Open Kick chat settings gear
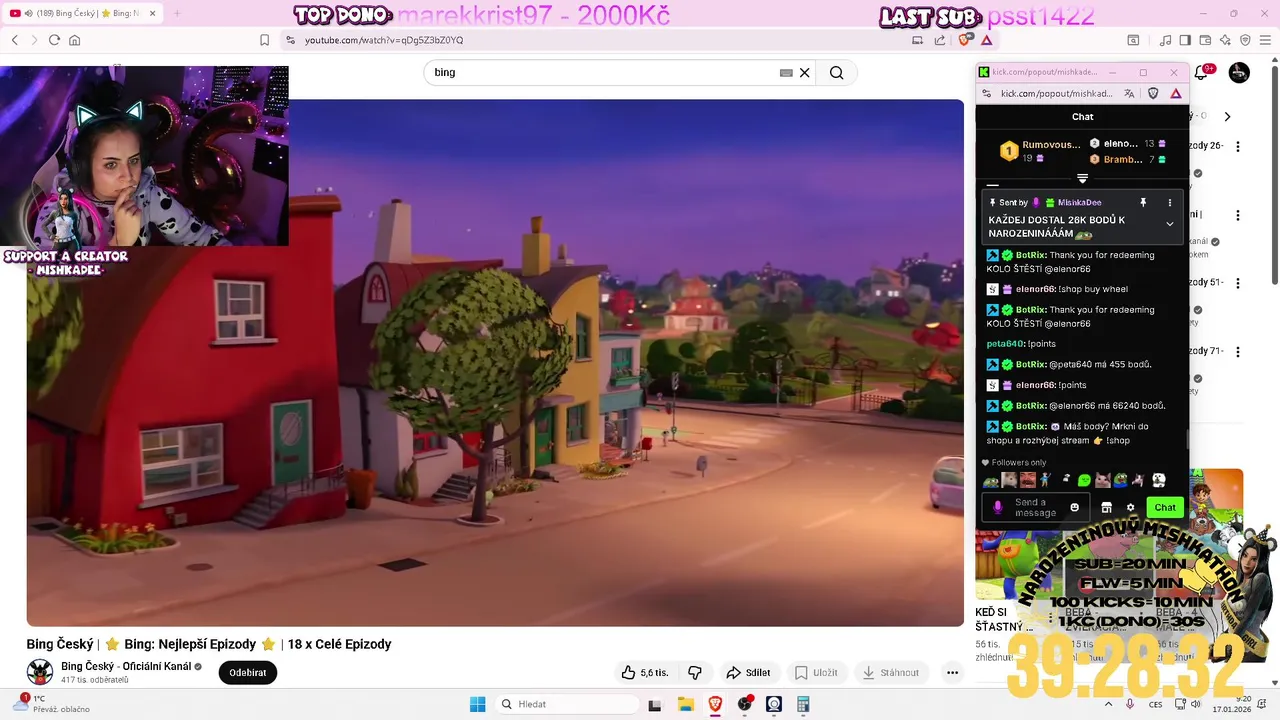1280x720 pixels. coord(1131,507)
